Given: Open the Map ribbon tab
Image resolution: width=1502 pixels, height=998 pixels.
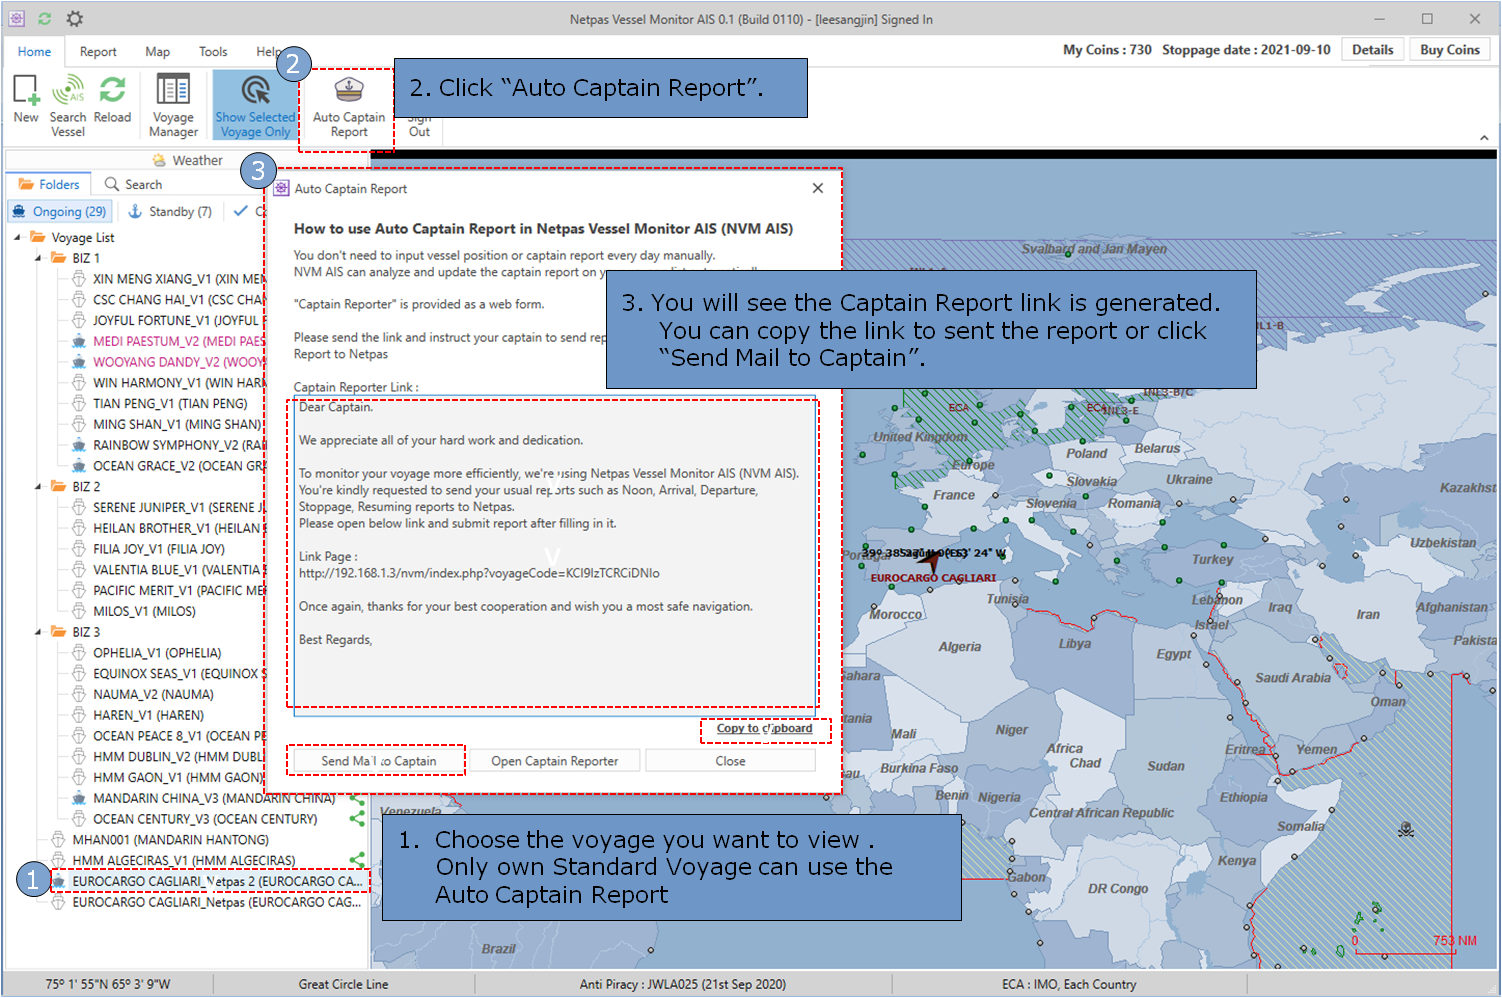Looking at the screenshot, I should pyautogui.click(x=157, y=51).
